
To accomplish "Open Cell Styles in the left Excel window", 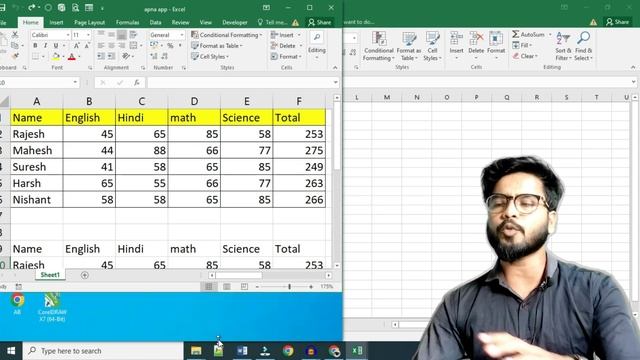I will (x=210, y=56).
